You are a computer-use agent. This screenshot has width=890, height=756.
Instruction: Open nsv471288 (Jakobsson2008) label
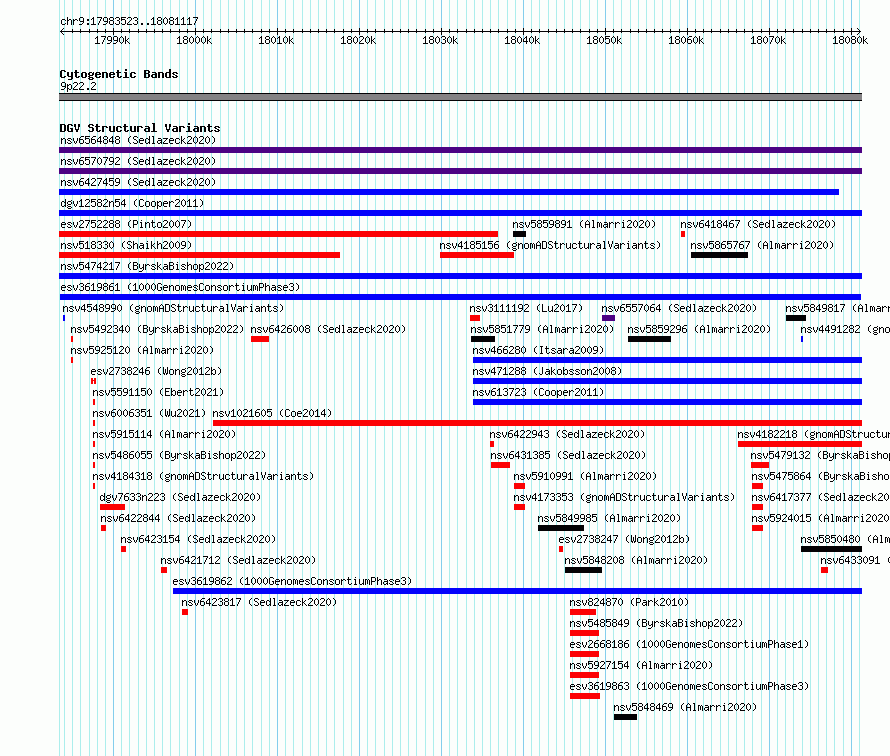[x=547, y=371]
